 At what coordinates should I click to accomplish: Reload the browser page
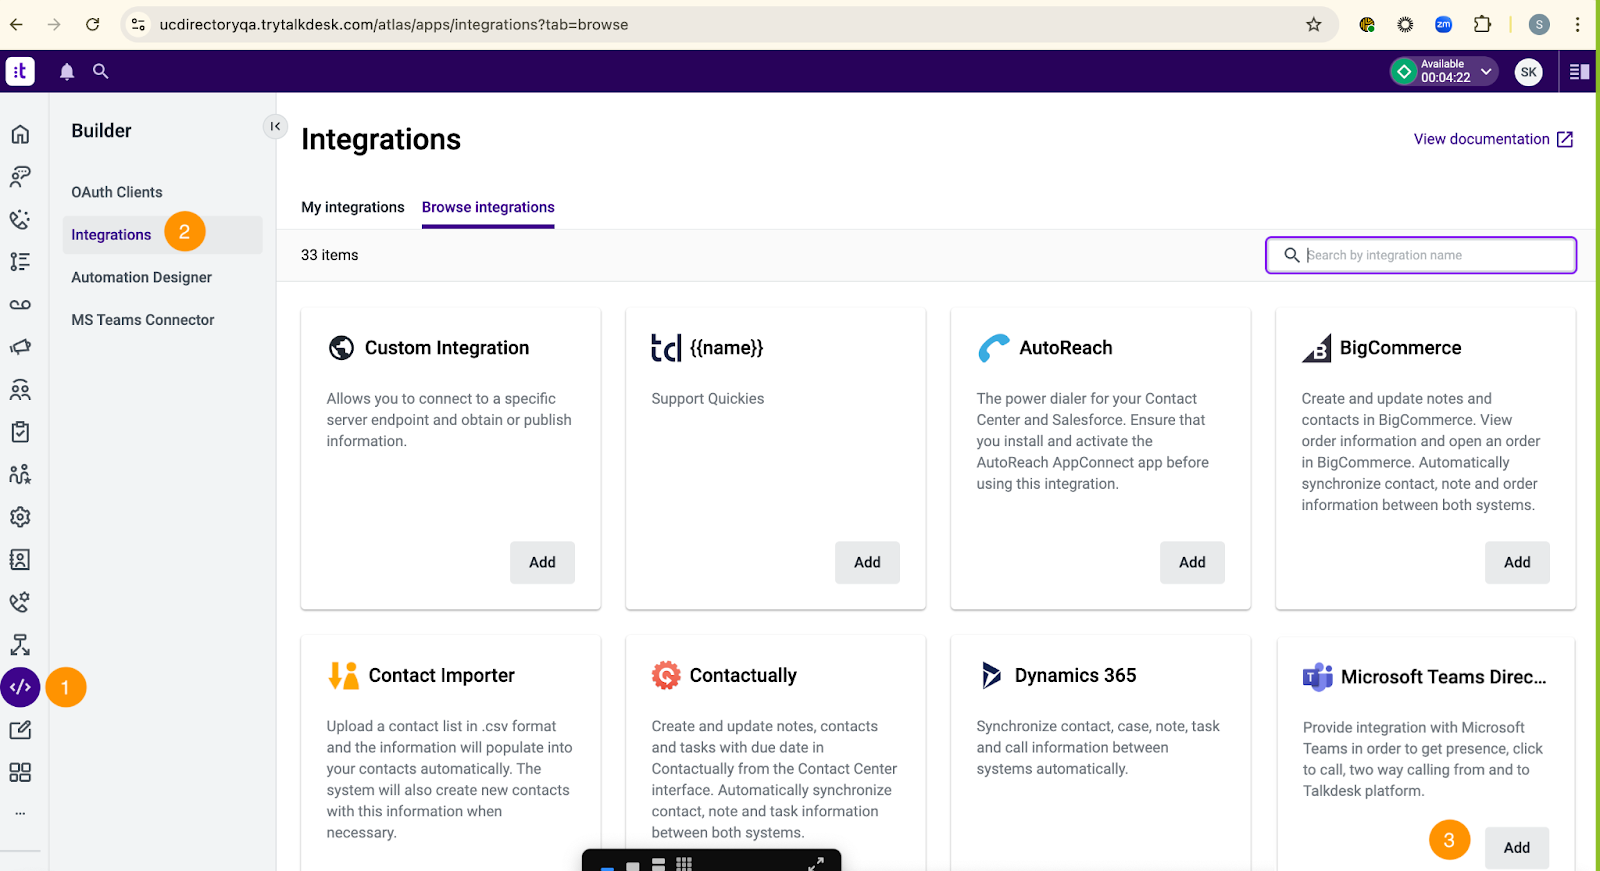[x=92, y=24]
